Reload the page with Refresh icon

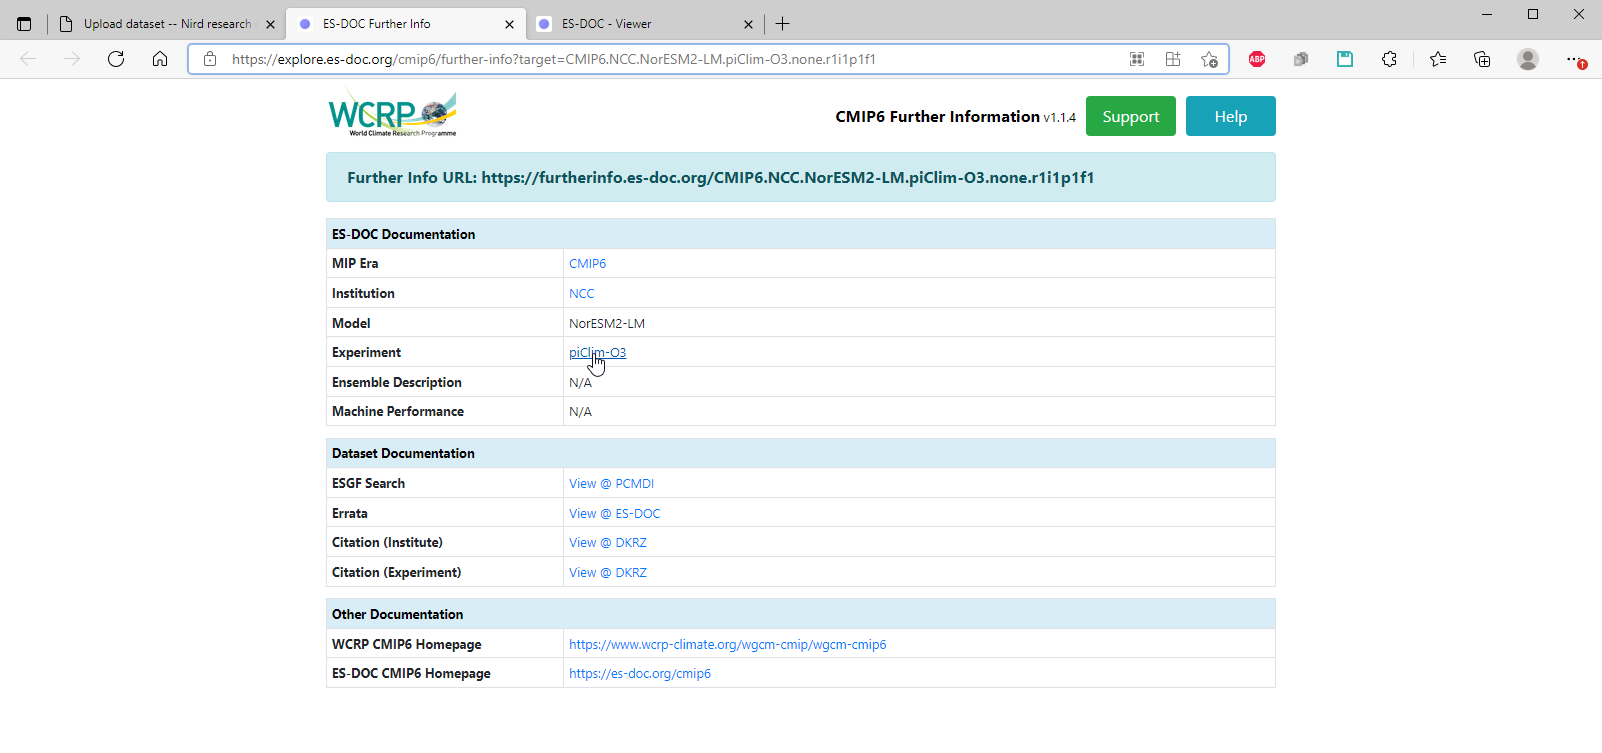(x=116, y=59)
